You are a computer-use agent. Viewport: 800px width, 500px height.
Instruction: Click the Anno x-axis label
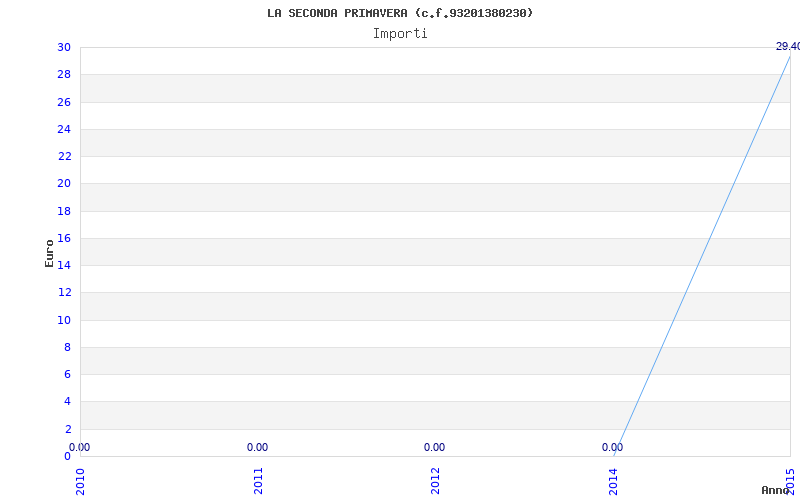coord(775,490)
